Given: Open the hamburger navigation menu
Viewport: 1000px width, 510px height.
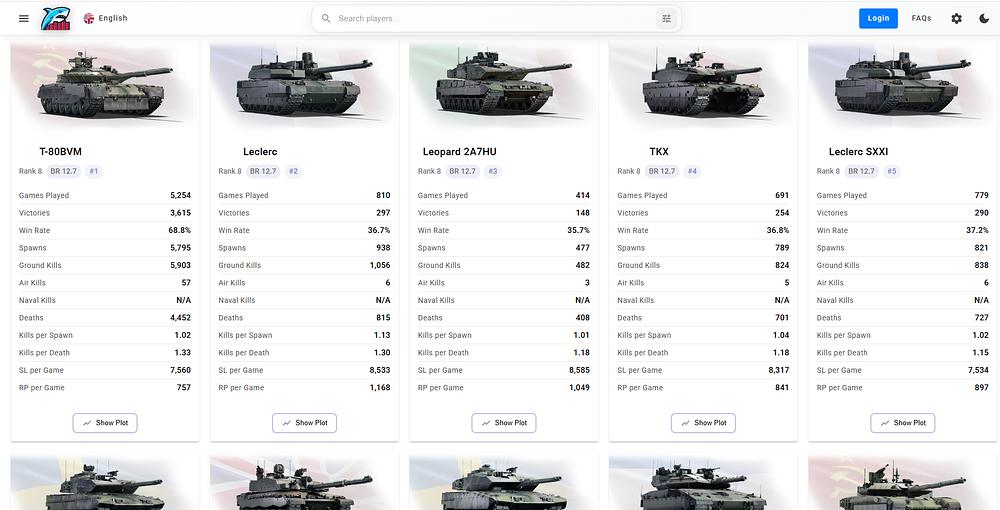Looking at the screenshot, I should pos(24,18).
